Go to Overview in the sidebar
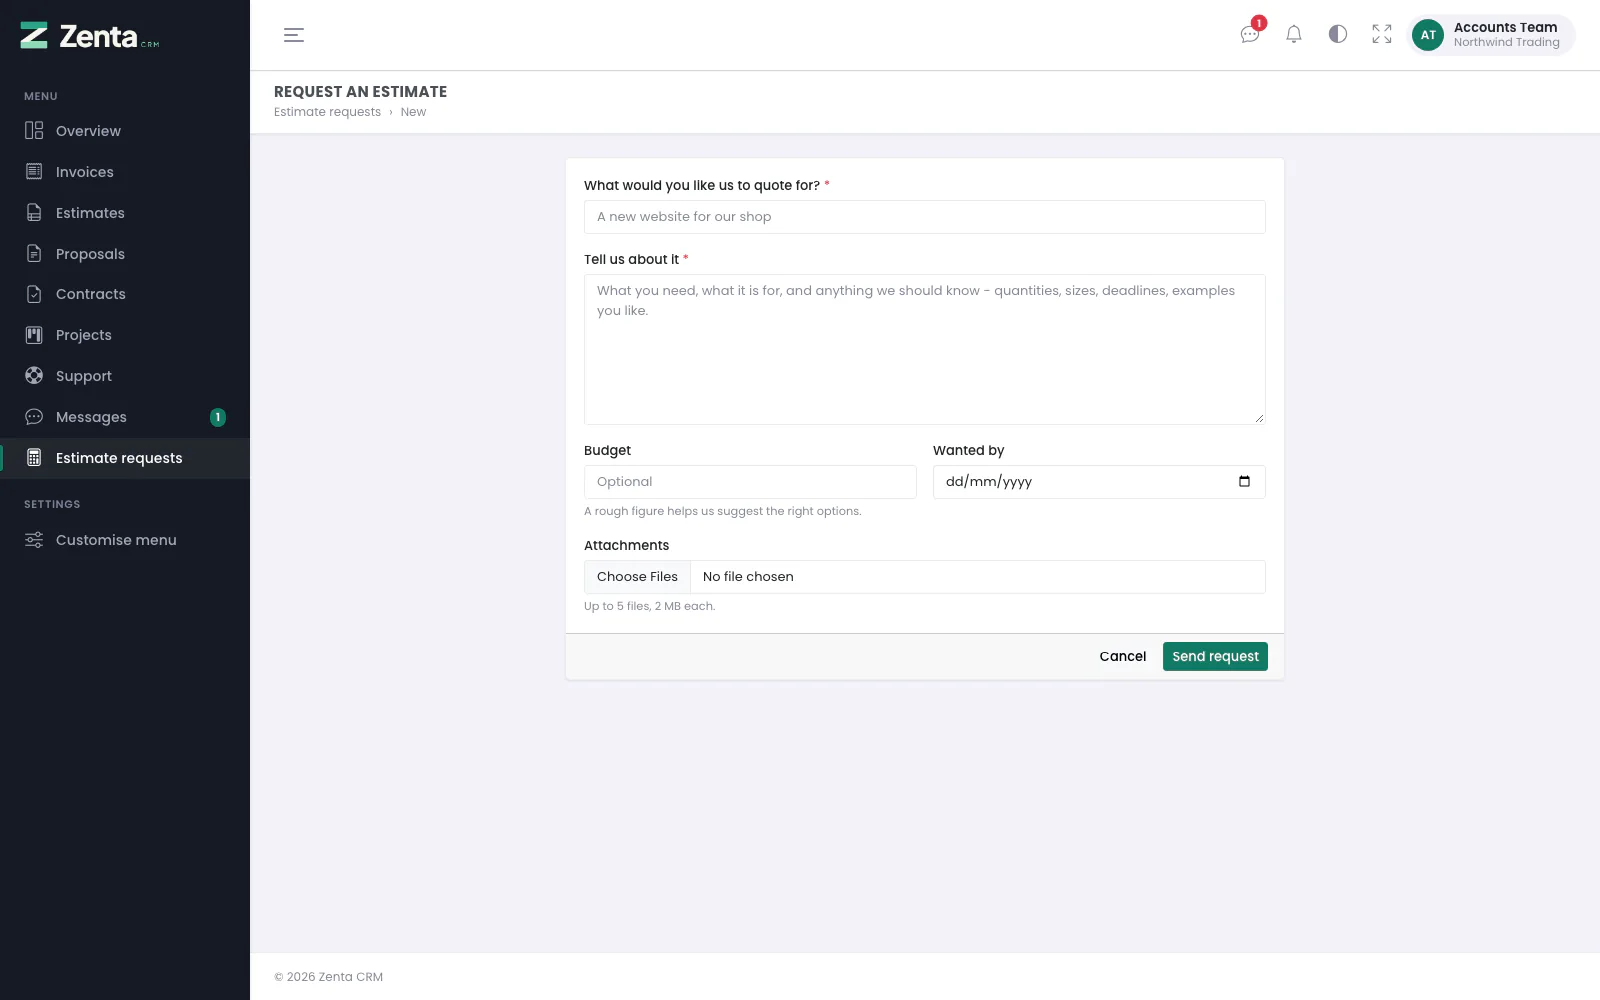1600x1000 pixels. click(125, 131)
